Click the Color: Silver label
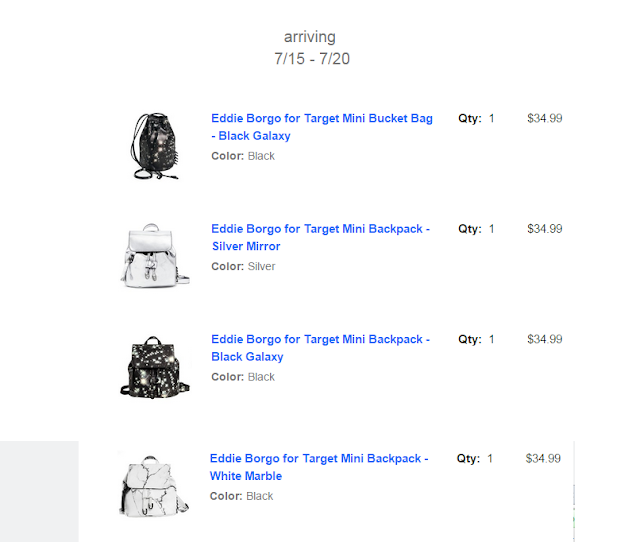The height and width of the screenshot is (542, 640). coord(243,267)
